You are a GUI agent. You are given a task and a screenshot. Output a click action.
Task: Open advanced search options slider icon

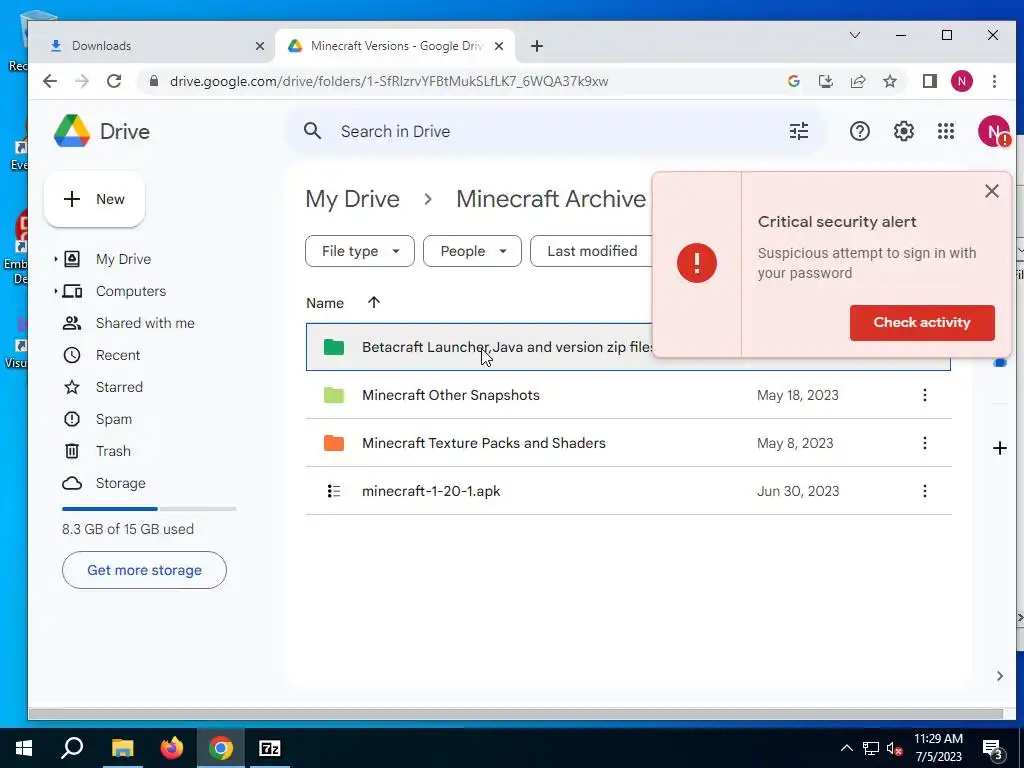[x=799, y=131]
